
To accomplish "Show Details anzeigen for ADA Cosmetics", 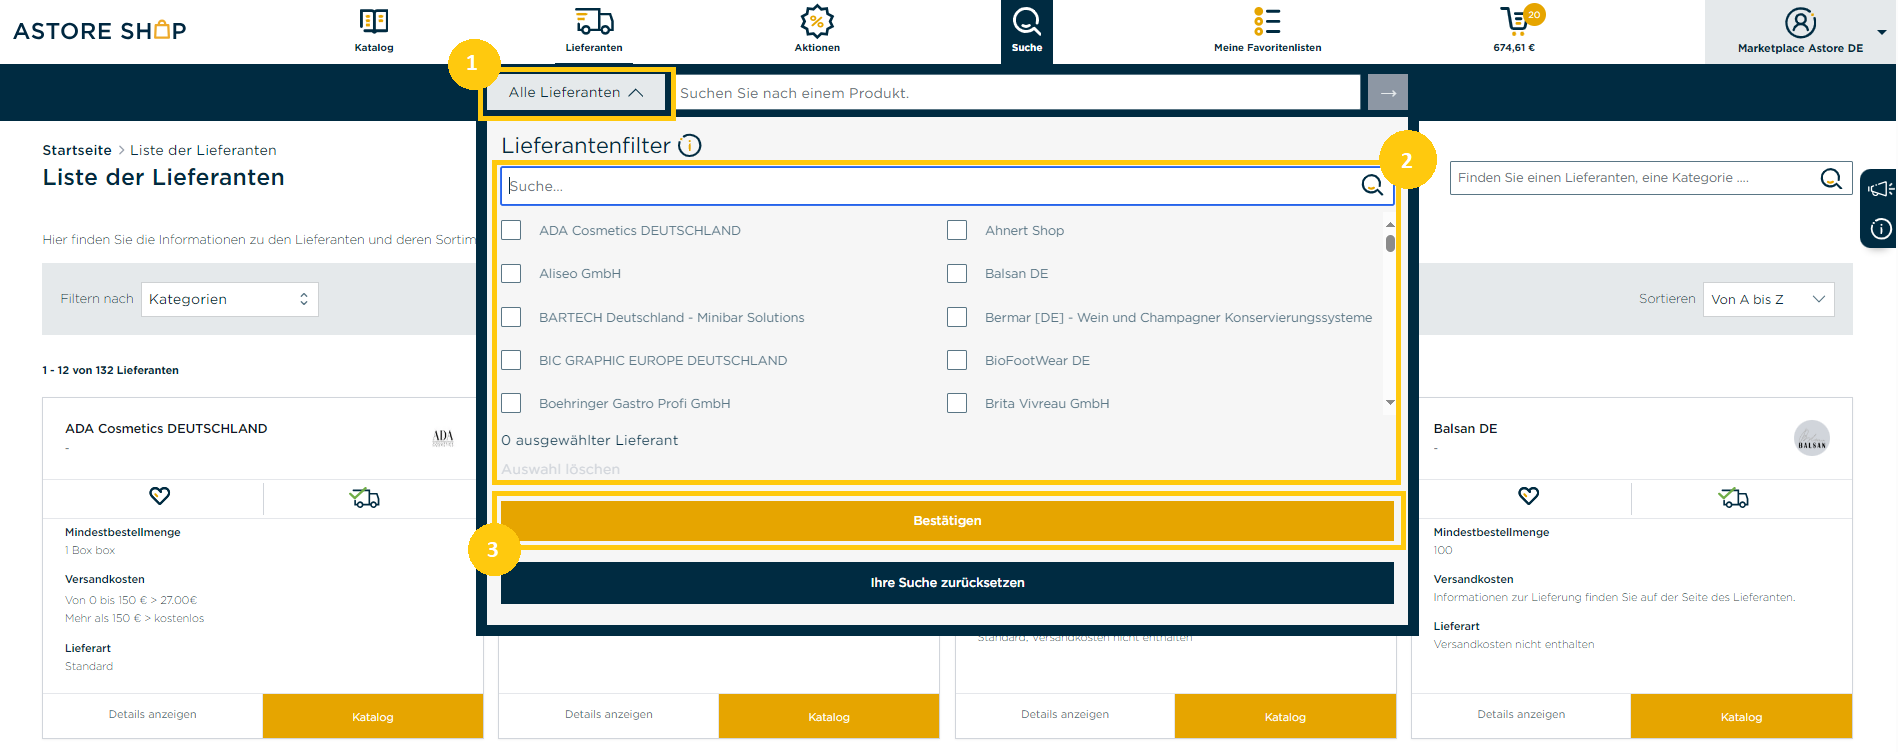I will click(x=153, y=715).
